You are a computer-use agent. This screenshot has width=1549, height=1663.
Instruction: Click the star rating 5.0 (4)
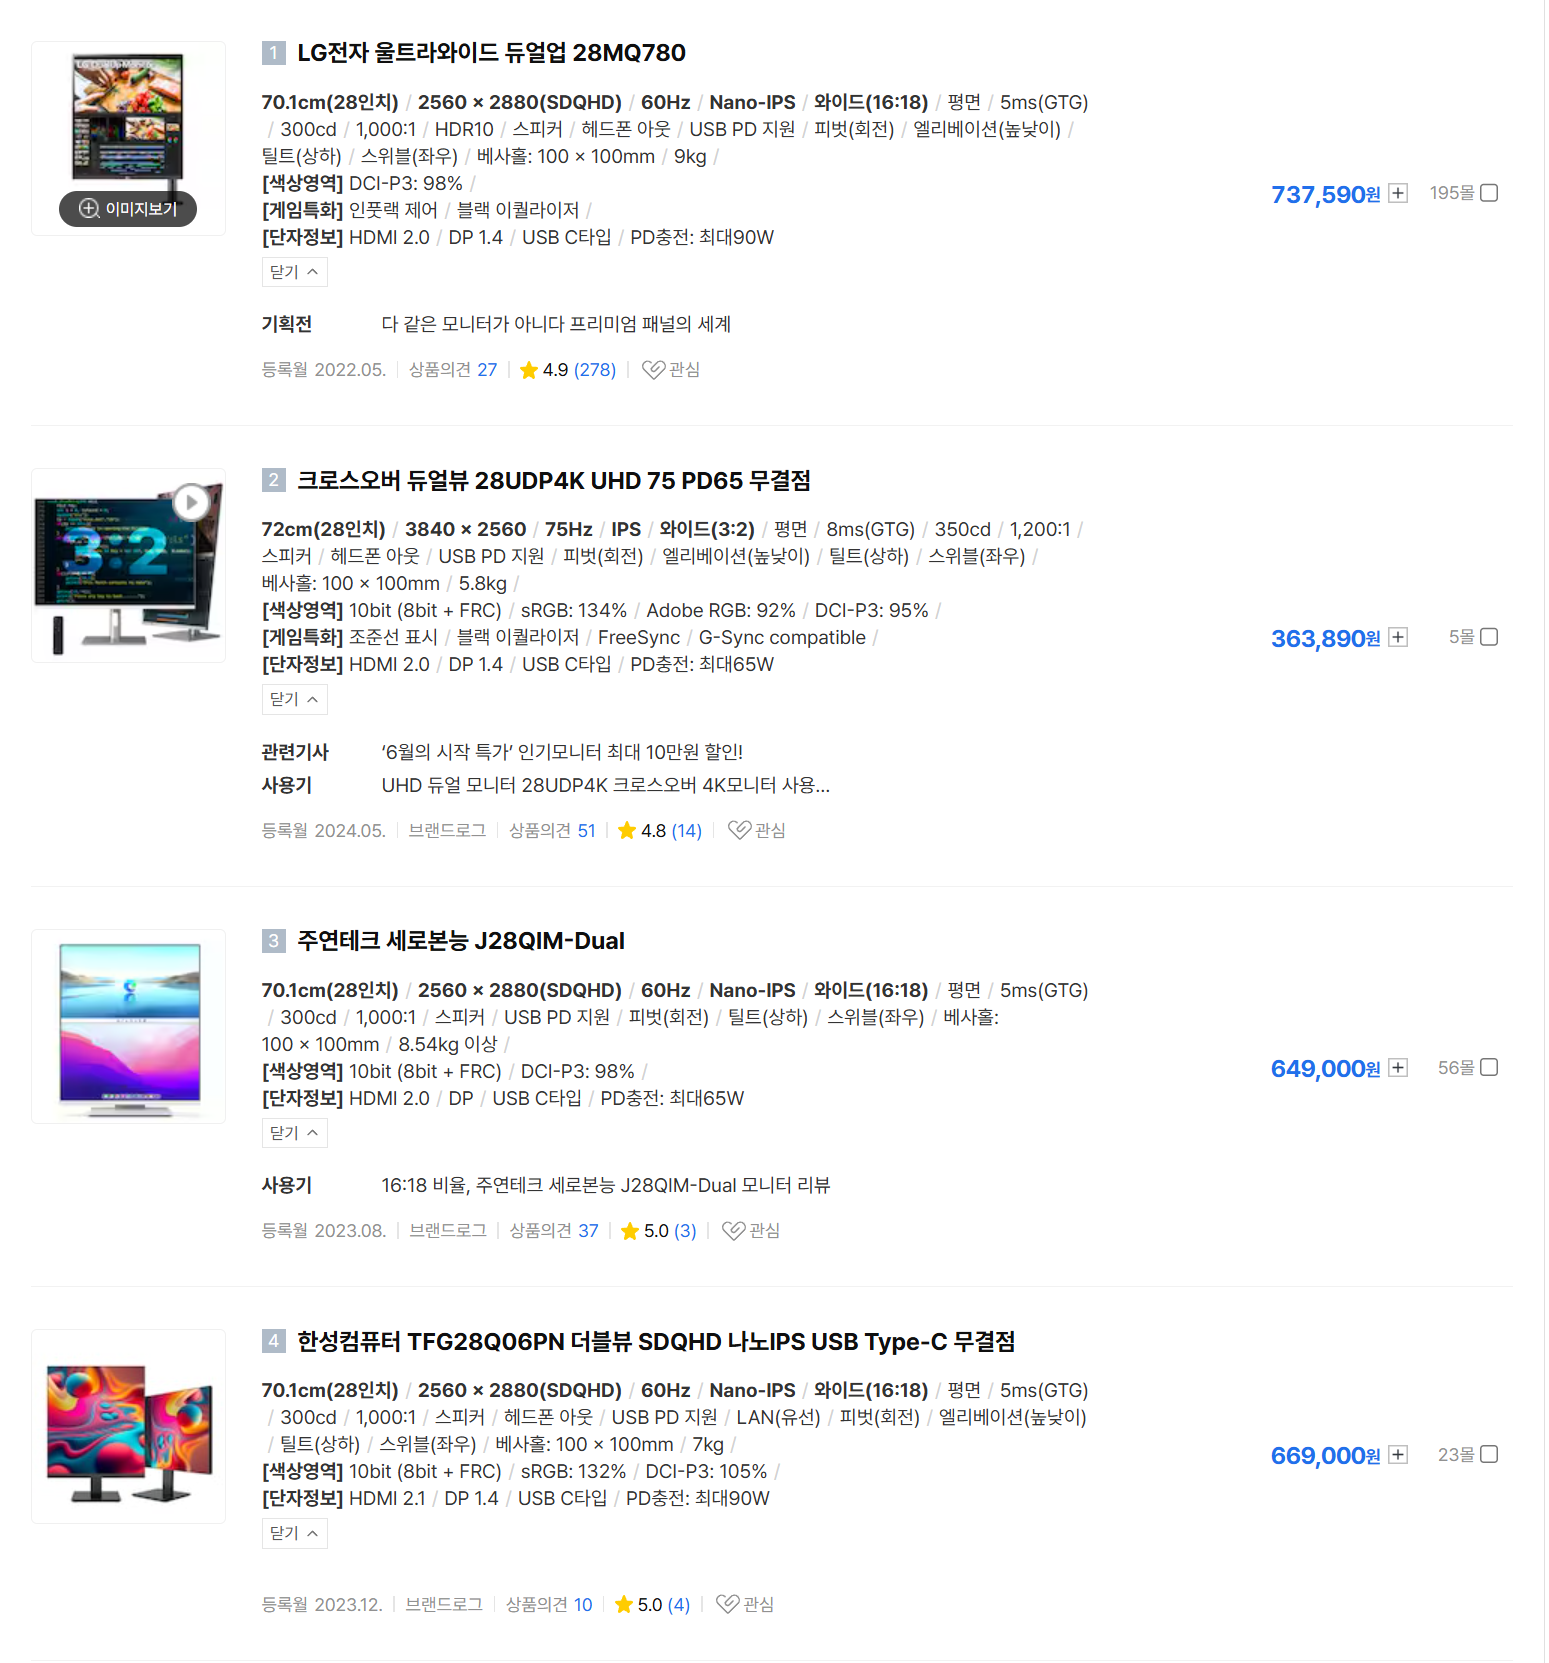[652, 1605]
